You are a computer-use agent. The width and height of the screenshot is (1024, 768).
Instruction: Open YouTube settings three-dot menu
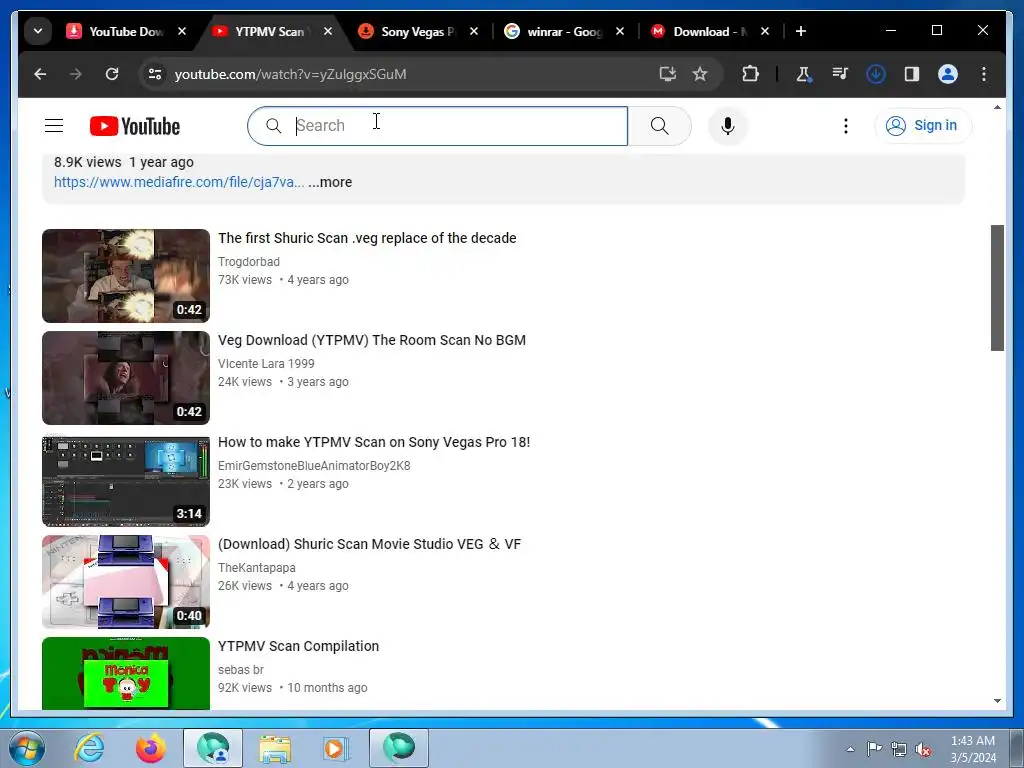click(x=846, y=126)
